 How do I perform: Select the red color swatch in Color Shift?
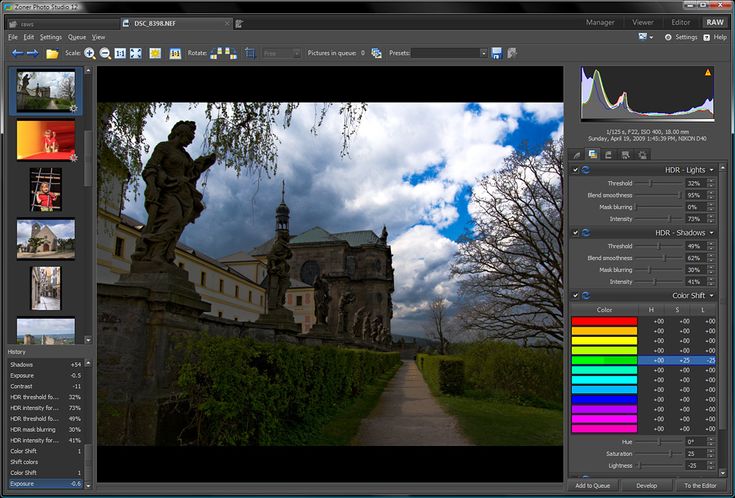click(603, 320)
